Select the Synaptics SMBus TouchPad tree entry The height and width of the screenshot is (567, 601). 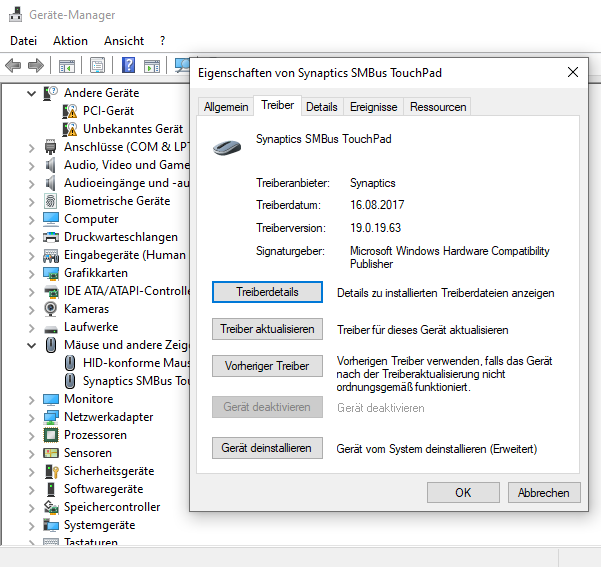coord(136,381)
